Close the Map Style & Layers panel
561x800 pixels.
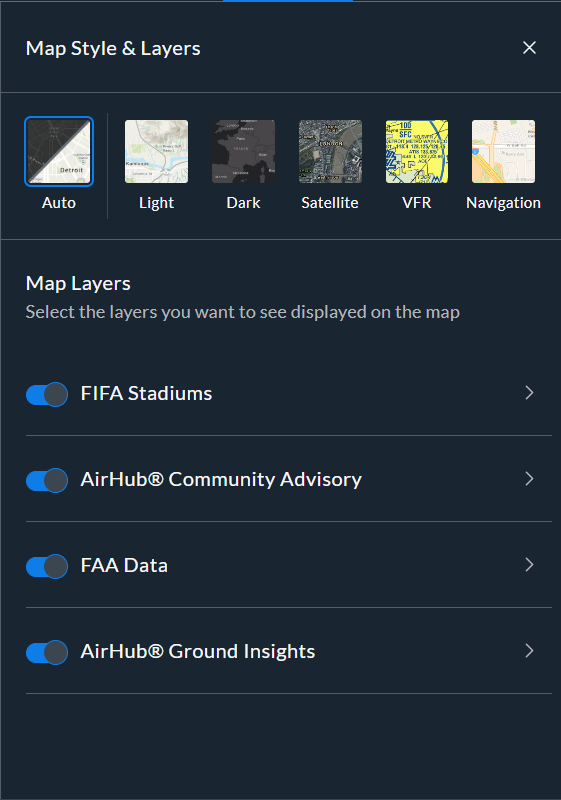[529, 48]
